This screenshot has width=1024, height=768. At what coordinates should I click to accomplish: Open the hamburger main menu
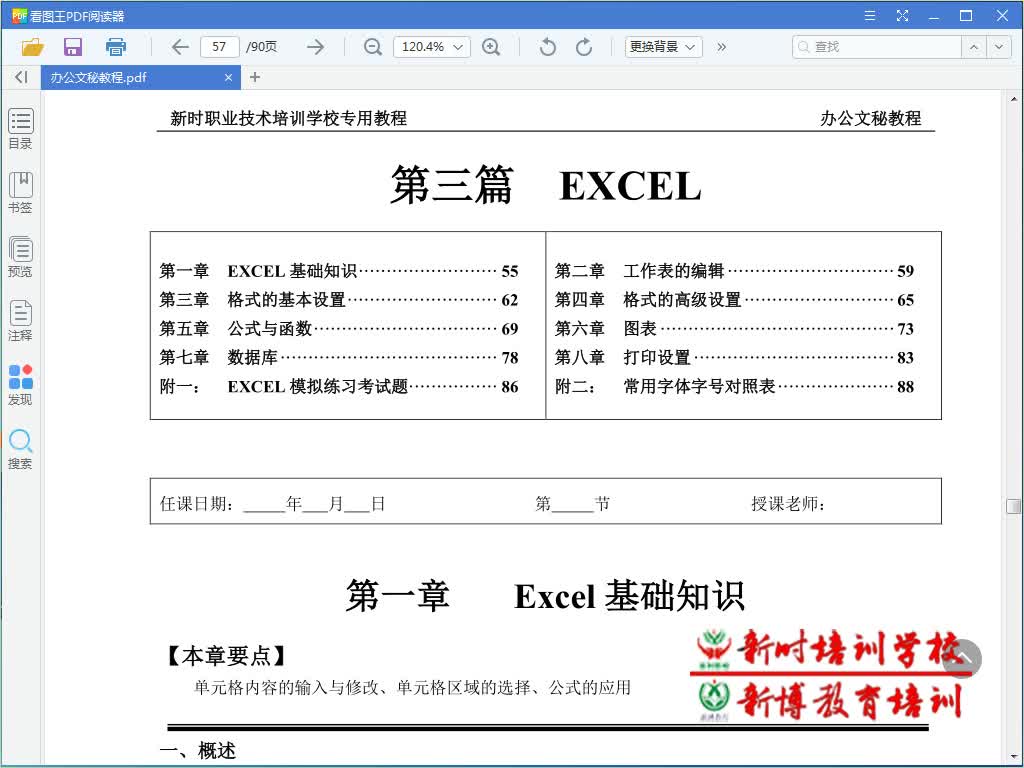pyautogui.click(x=869, y=15)
